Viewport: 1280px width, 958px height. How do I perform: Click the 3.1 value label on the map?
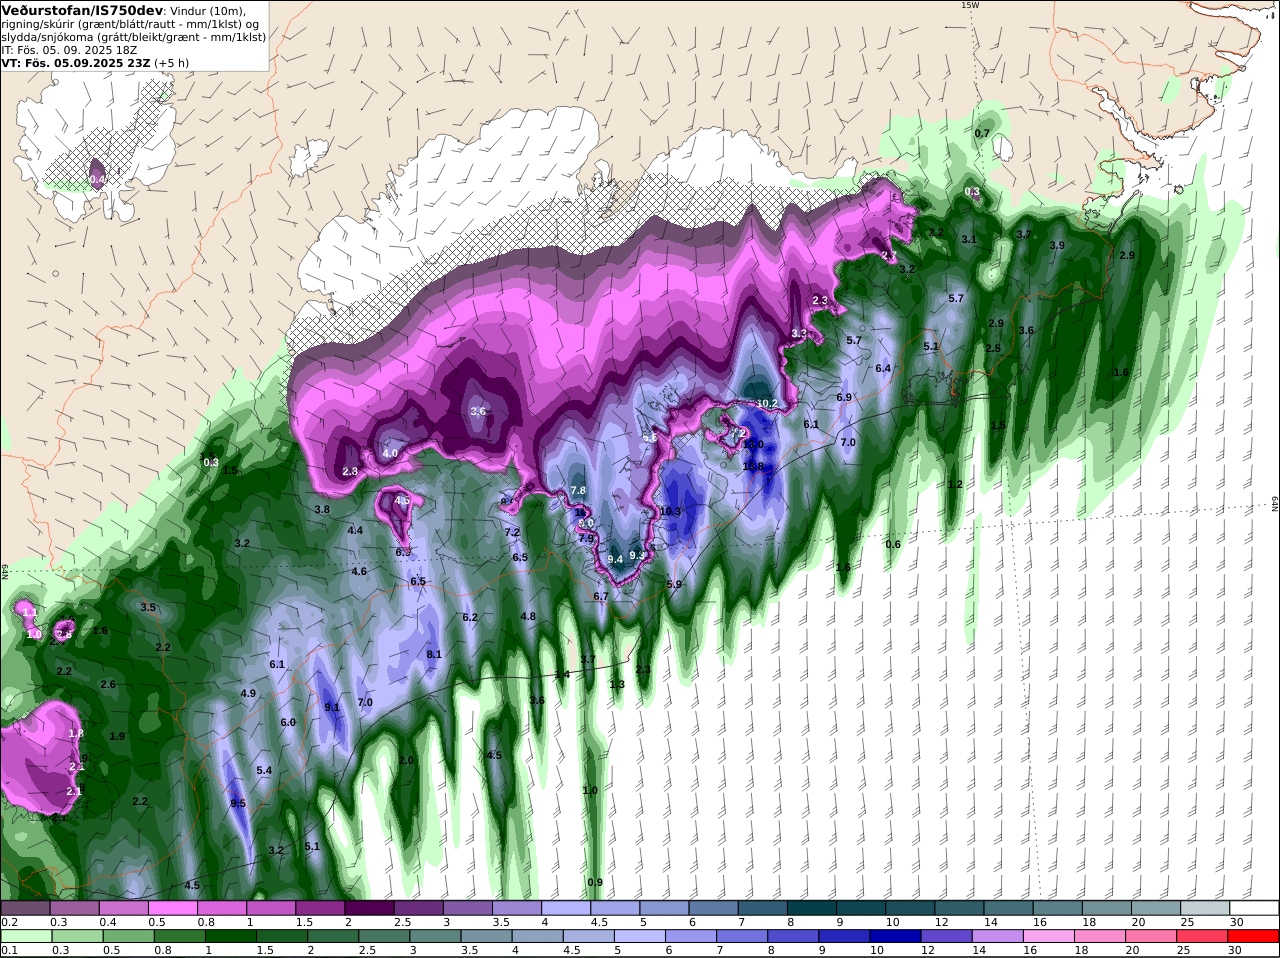(969, 239)
